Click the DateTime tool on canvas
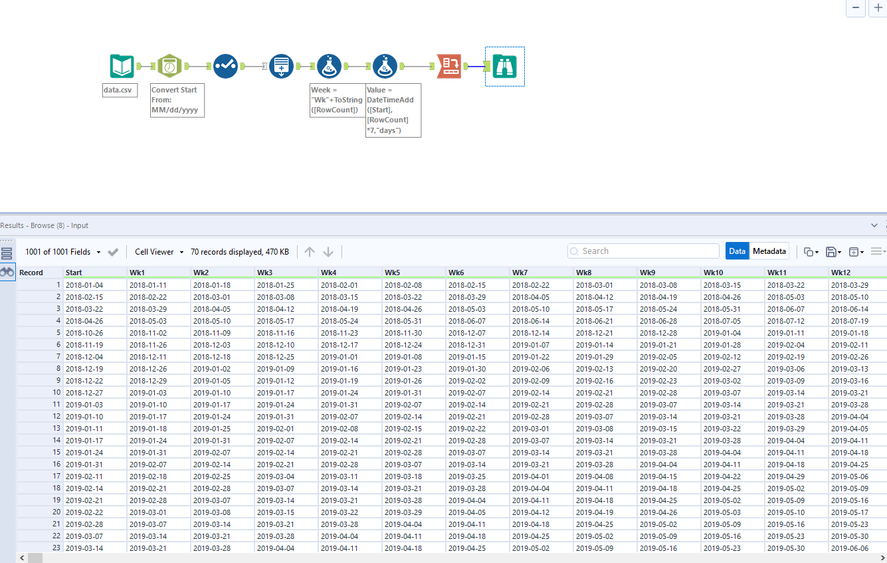887x563 pixels. coord(169,66)
